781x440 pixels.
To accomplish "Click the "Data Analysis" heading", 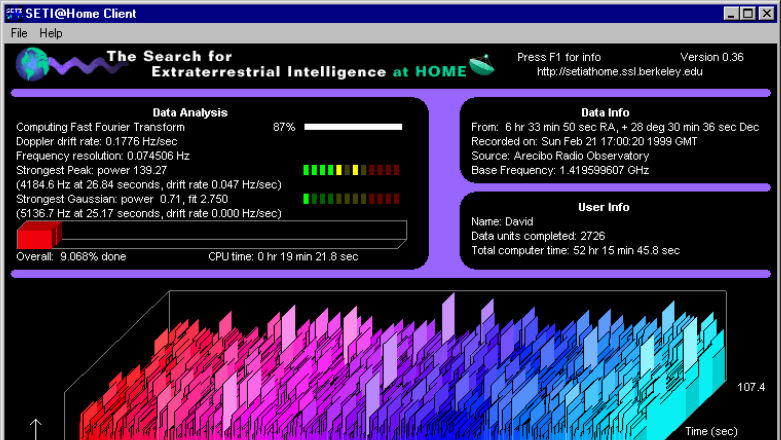I will click(x=190, y=113).
